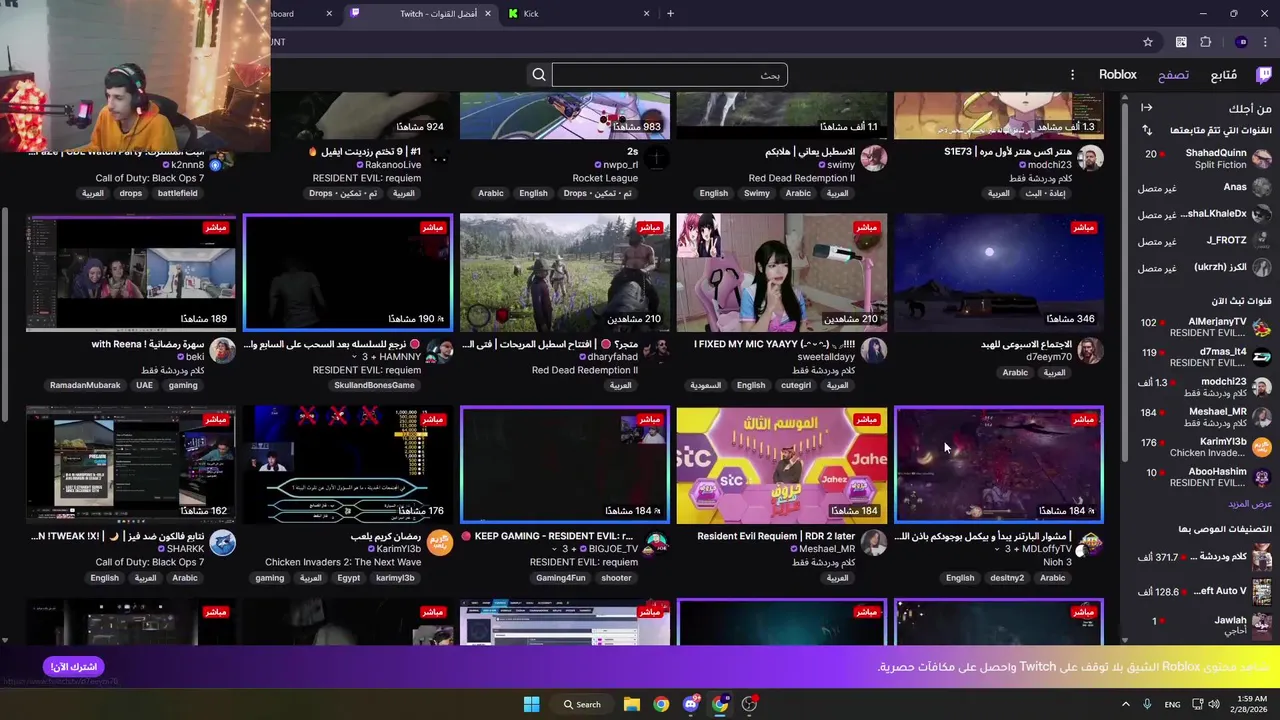Open File Explorer from the taskbar

(x=632, y=704)
